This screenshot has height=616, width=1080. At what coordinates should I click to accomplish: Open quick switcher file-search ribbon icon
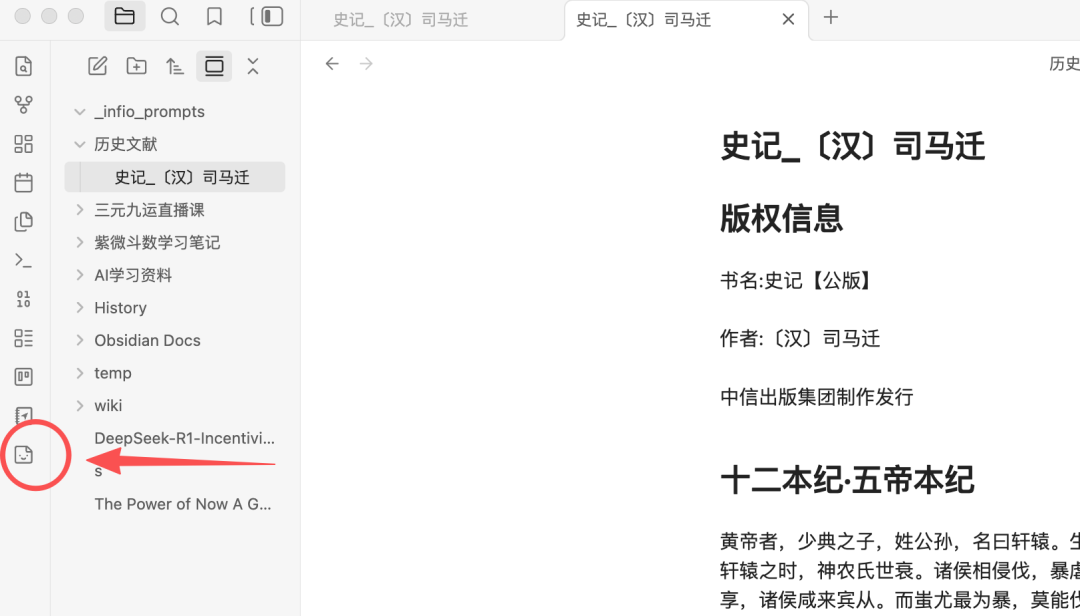pos(23,66)
